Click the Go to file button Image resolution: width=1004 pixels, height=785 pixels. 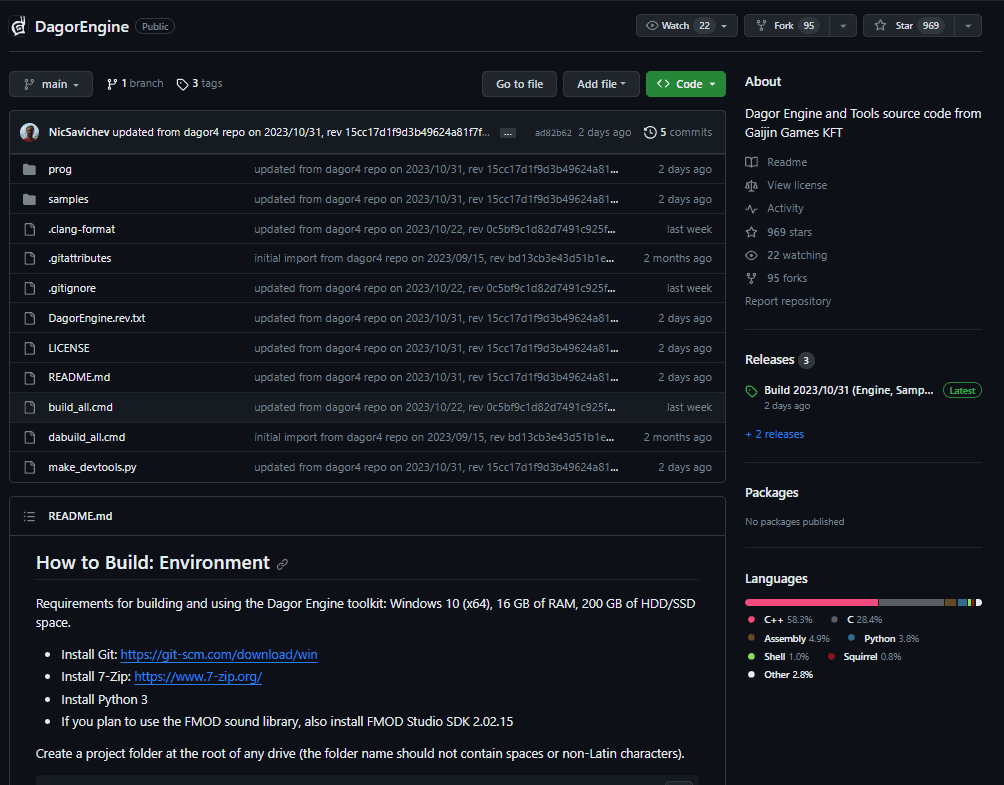point(519,84)
